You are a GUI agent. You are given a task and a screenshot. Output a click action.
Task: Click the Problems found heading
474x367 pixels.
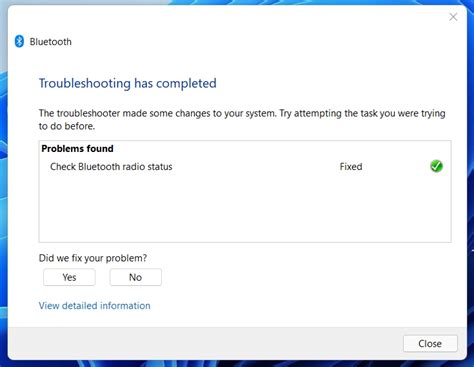(x=77, y=149)
